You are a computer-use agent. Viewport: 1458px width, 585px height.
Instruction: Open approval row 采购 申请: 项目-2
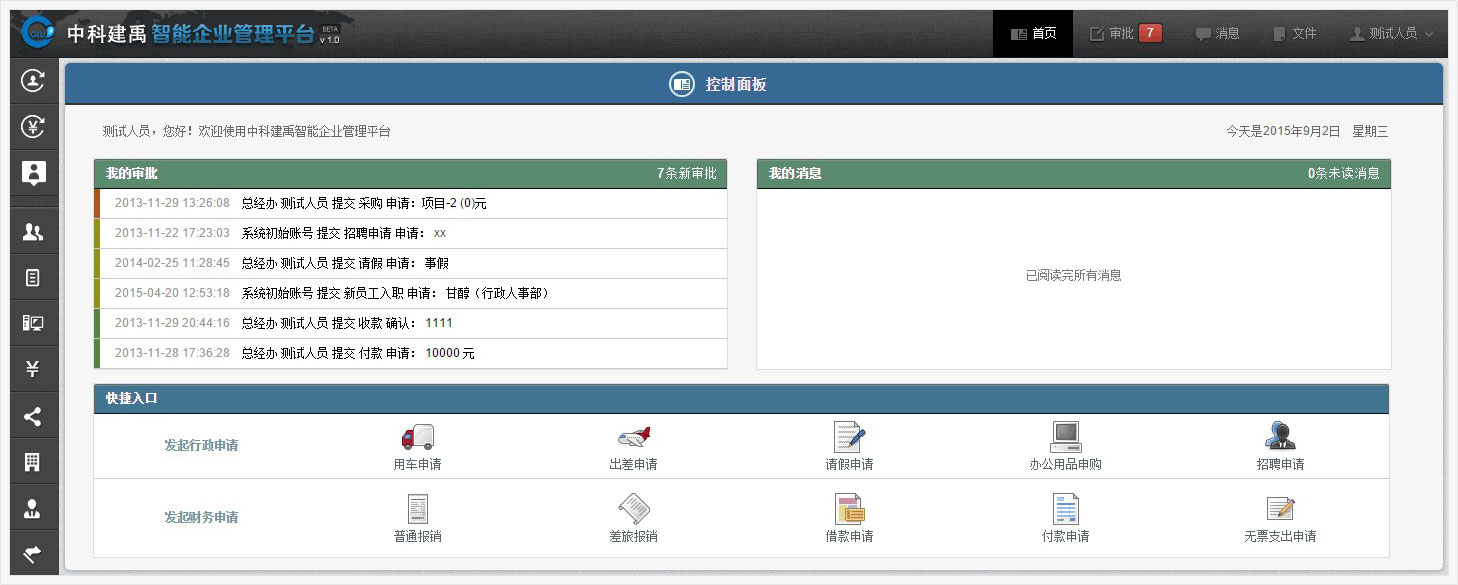(411, 203)
